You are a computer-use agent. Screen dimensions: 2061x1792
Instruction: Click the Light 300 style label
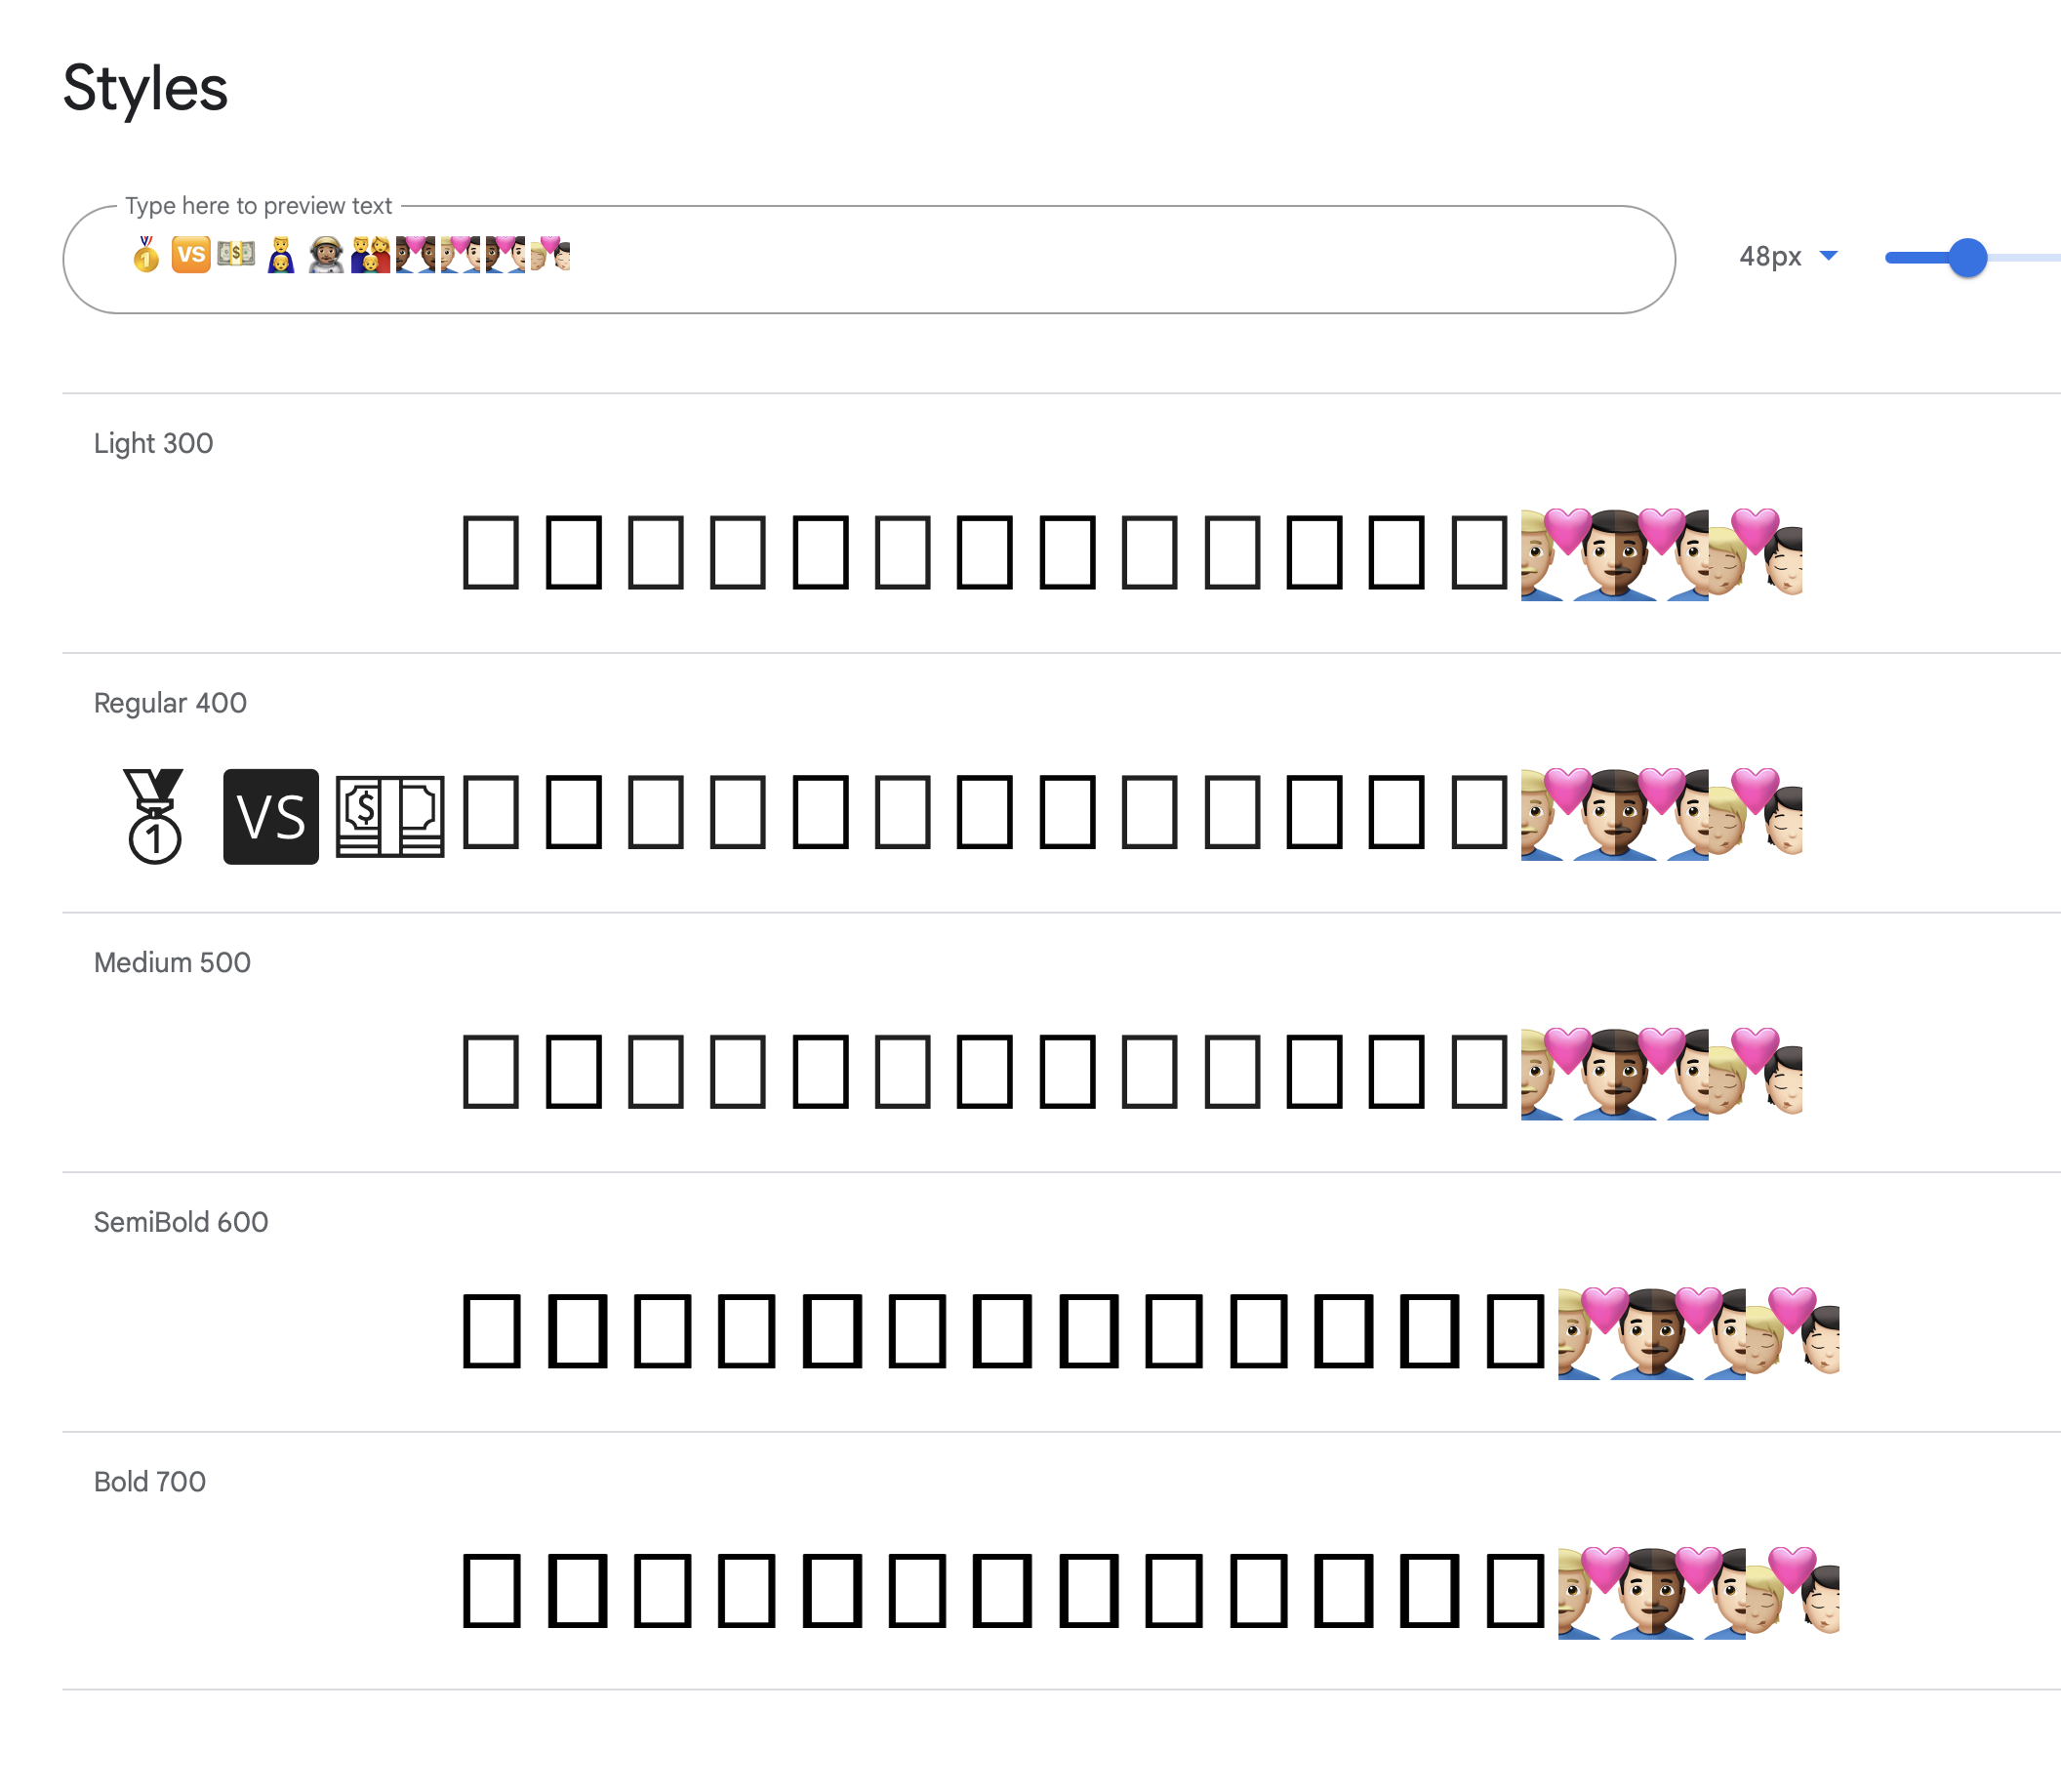tap(153, 443)
